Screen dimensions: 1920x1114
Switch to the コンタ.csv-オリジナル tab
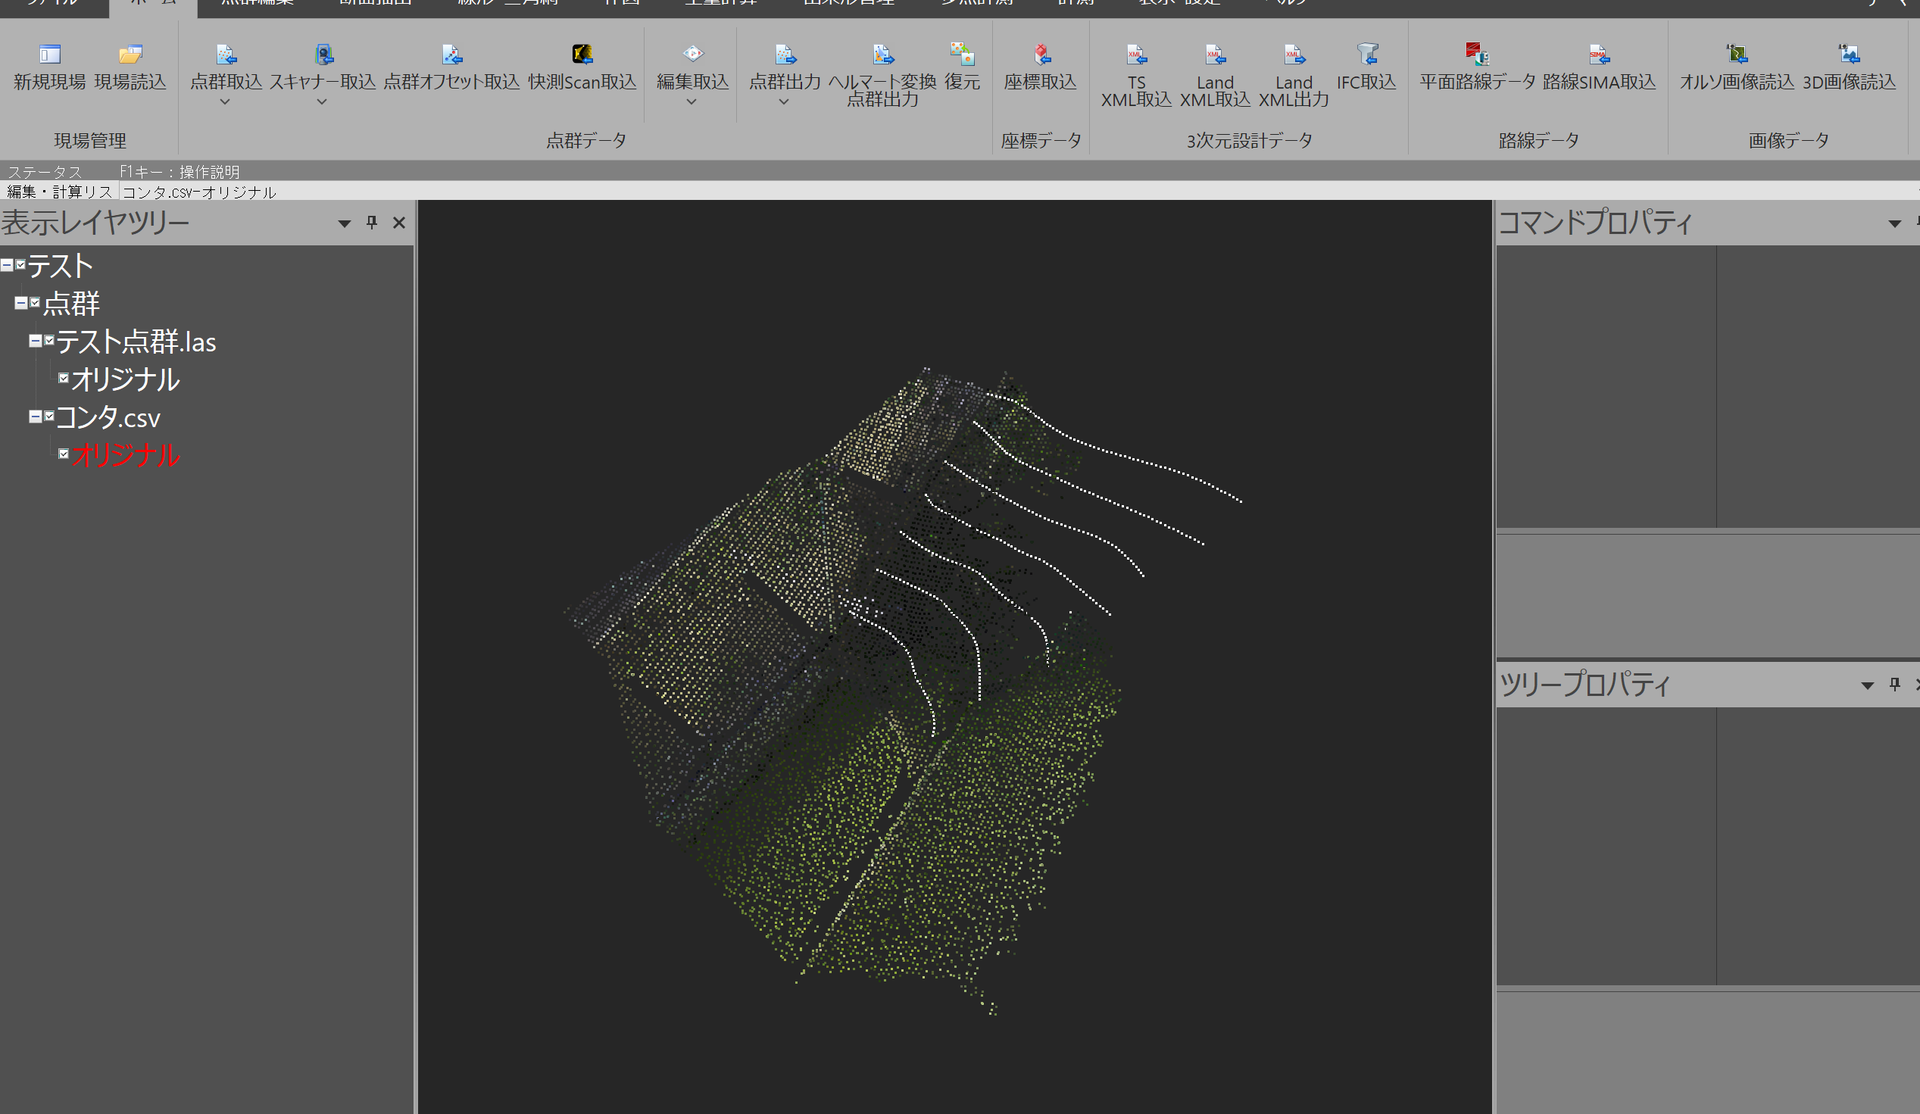click(x=199, y=192)
